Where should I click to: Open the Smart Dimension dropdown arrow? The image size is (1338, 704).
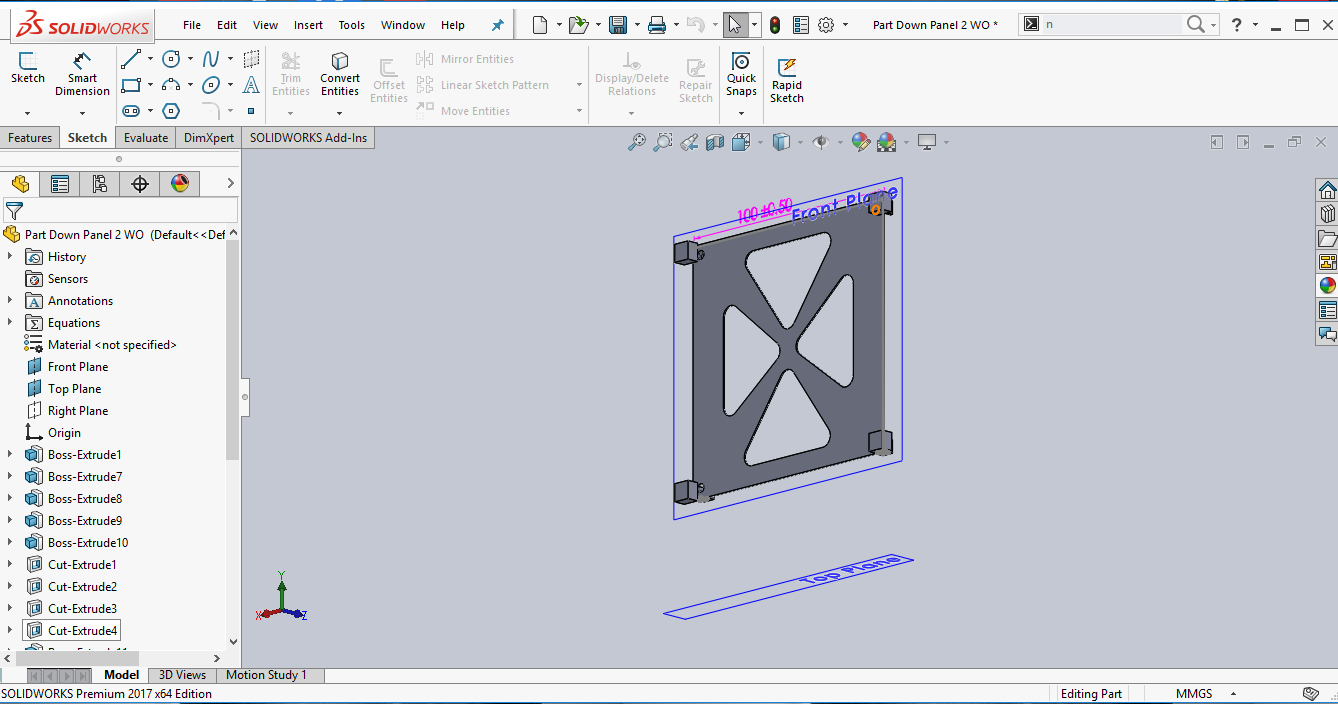pyautogui.click(x=82, y=113)
